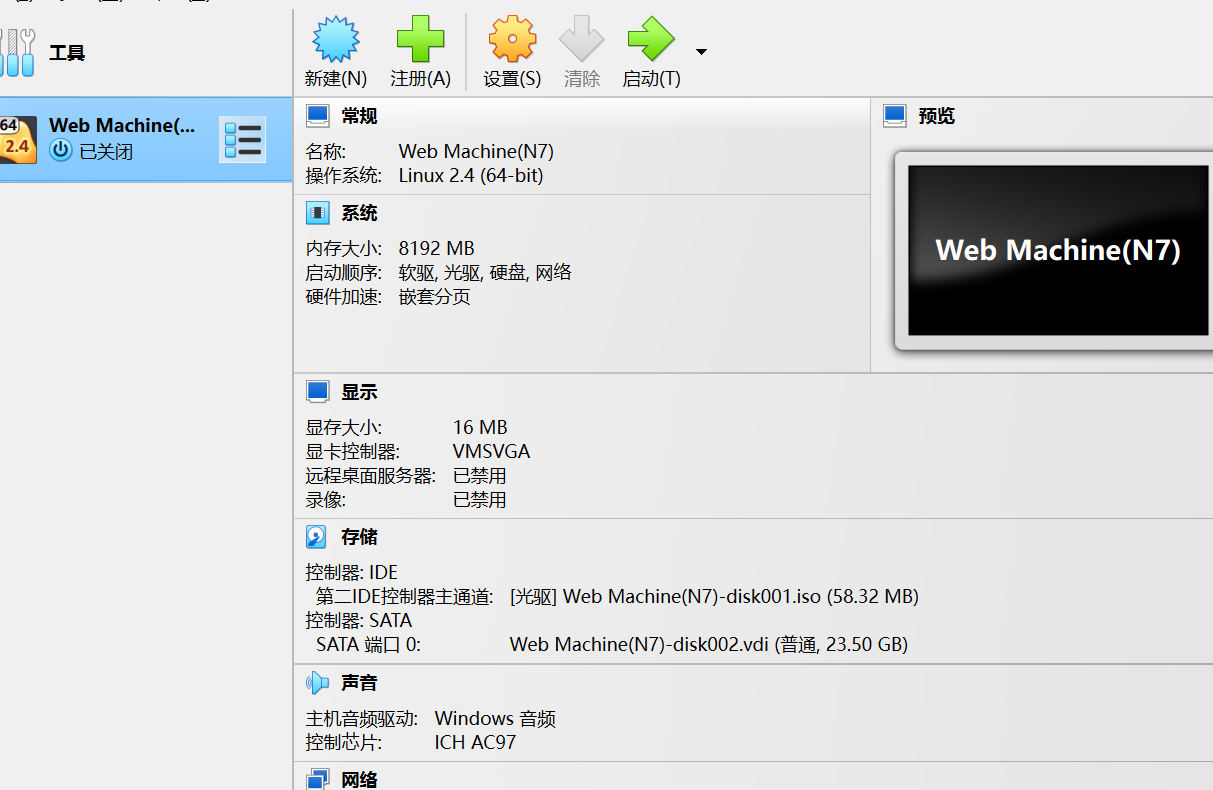Click the name value Web Machine(N7)
The image size is (1213, 790).
[x=476, y=151]
